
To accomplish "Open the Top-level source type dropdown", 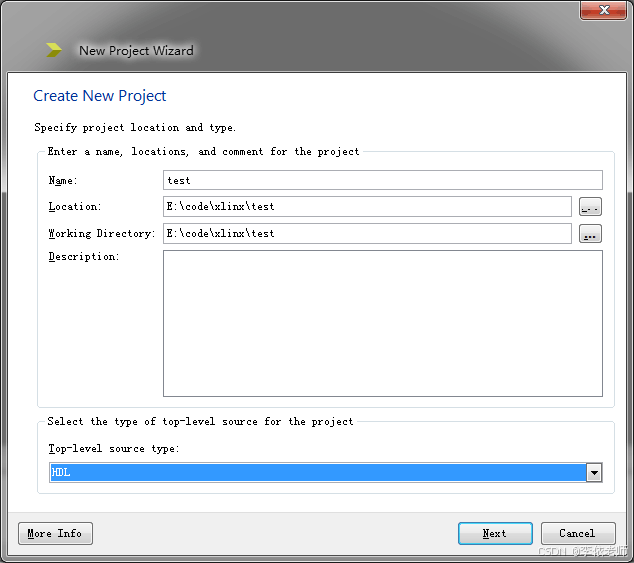I will pos(325,472).
